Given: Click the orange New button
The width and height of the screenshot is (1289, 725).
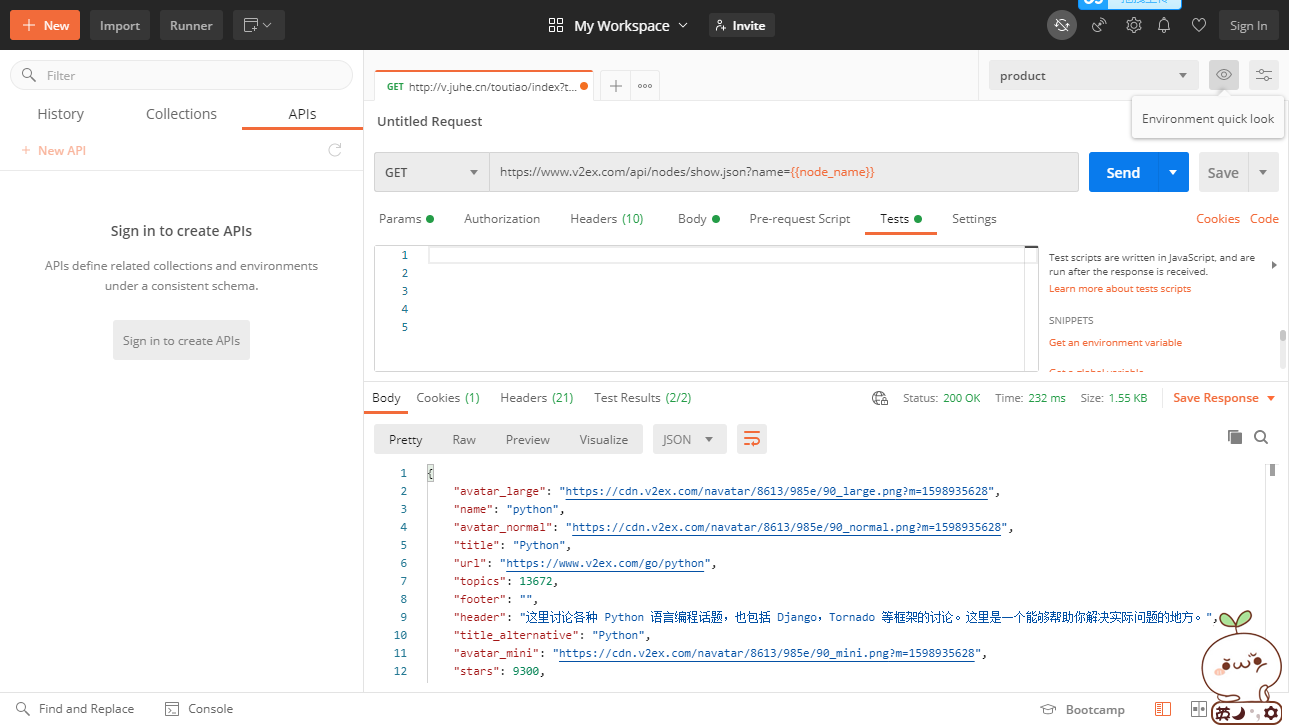Looking at the screenshot, I should [45, 25].
